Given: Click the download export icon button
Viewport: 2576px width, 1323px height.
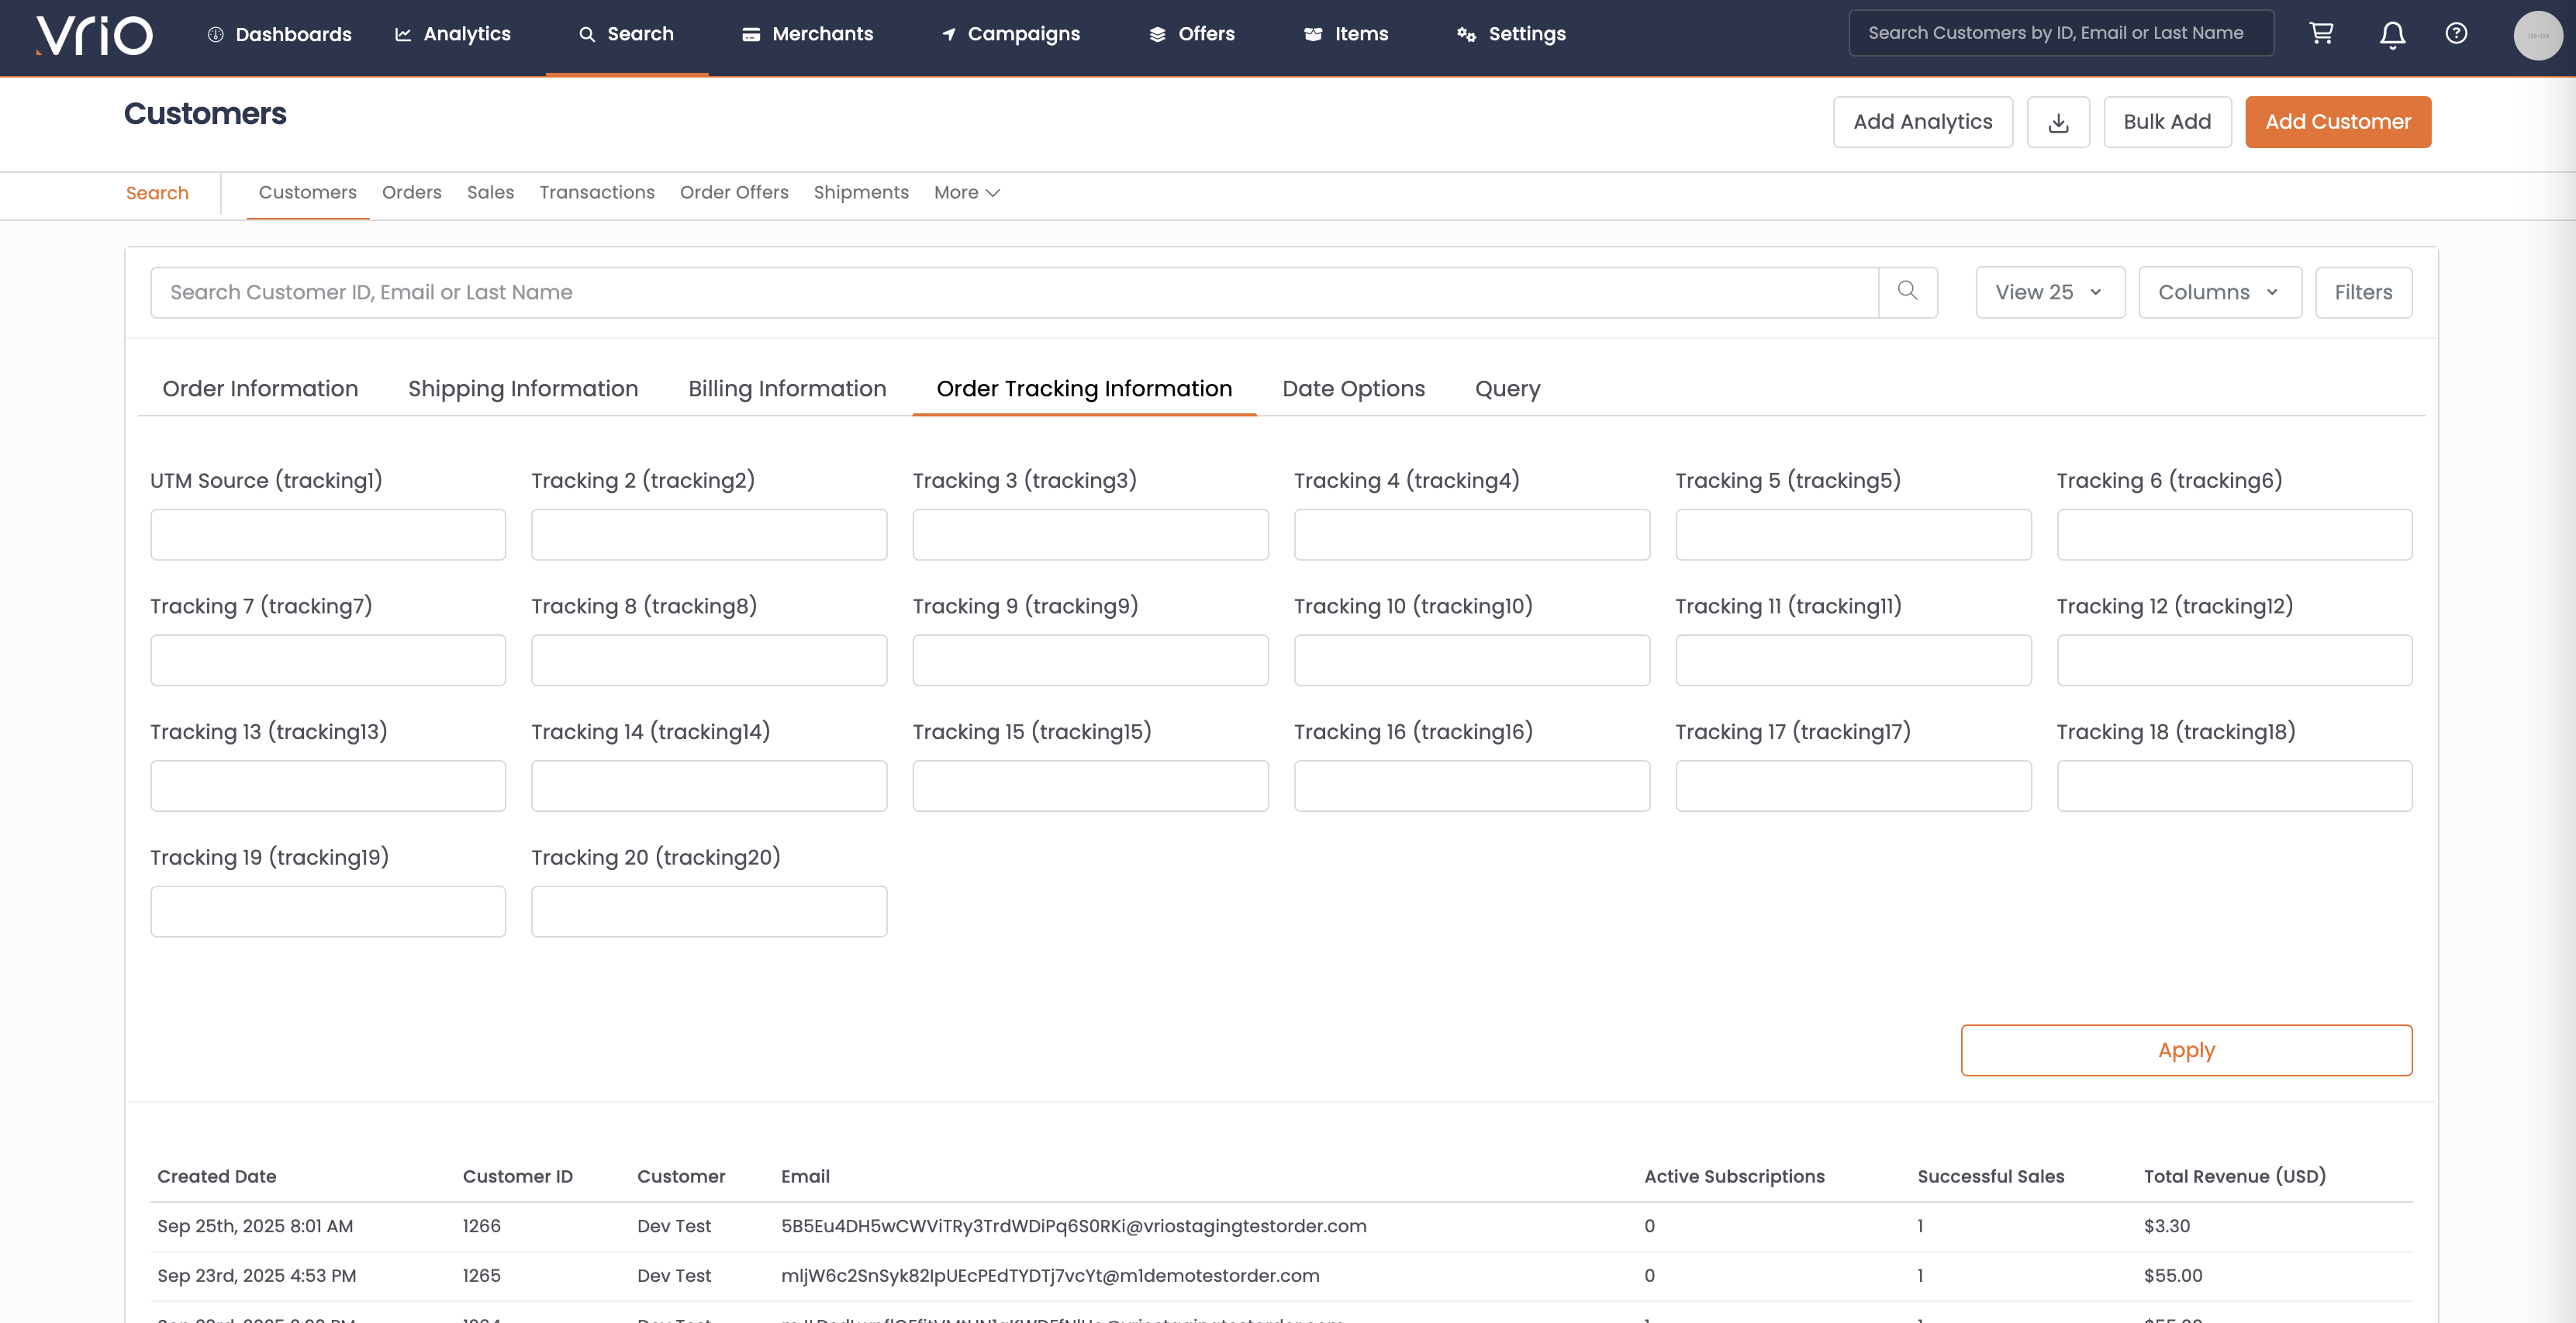Looking at the screenshot, I should tap(2058, 122).
